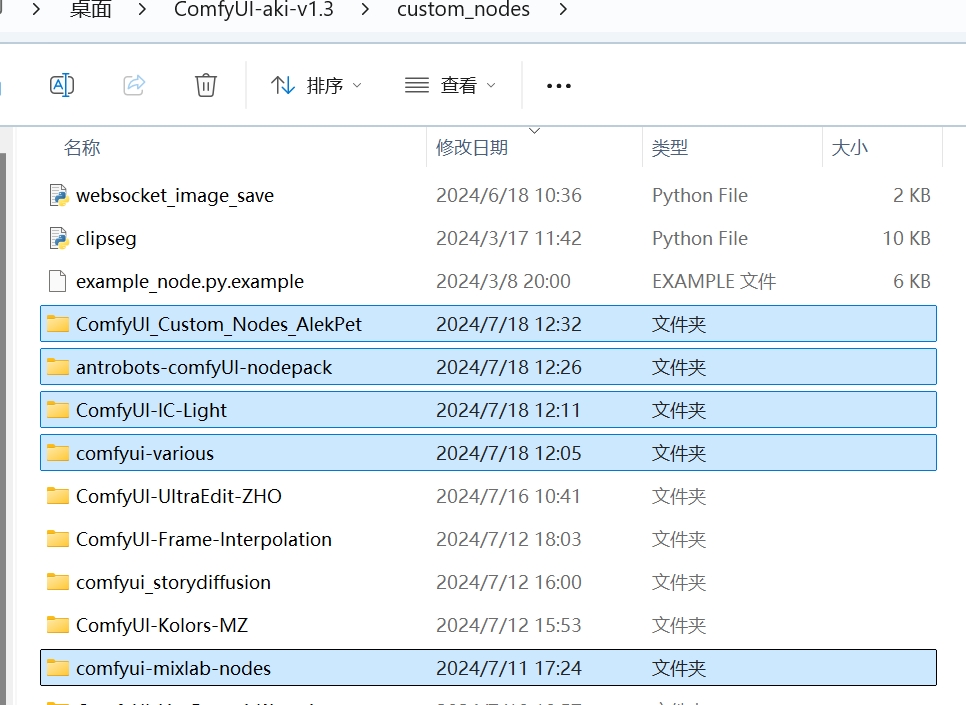Select the ComfyUI-IC-Light folder name
This screenshot has width=966, height=705.
(152, 410)
